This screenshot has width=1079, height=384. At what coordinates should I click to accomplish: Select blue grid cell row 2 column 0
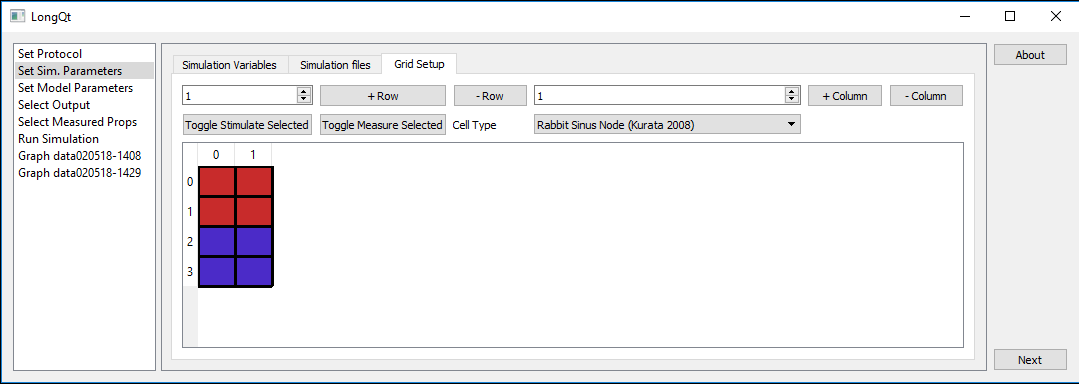[x=217, y=242]
